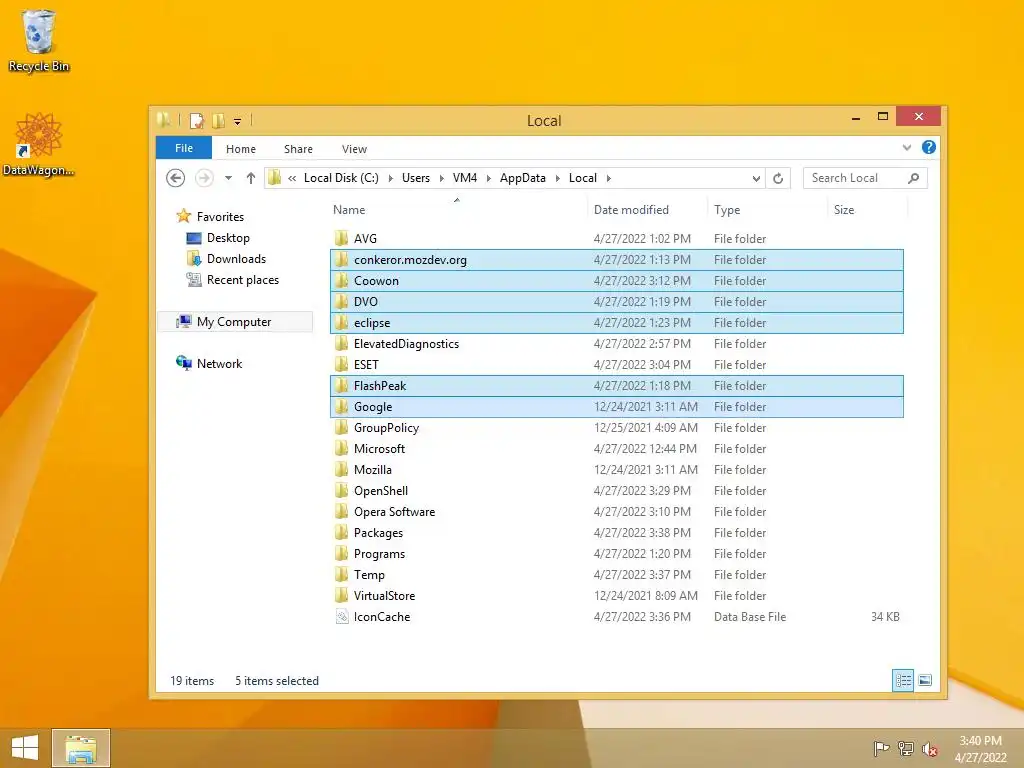The height and width of the screenshot is (768, 1024).
Task: Switch to the Share ribbon tab
Action: pos(298,149)
